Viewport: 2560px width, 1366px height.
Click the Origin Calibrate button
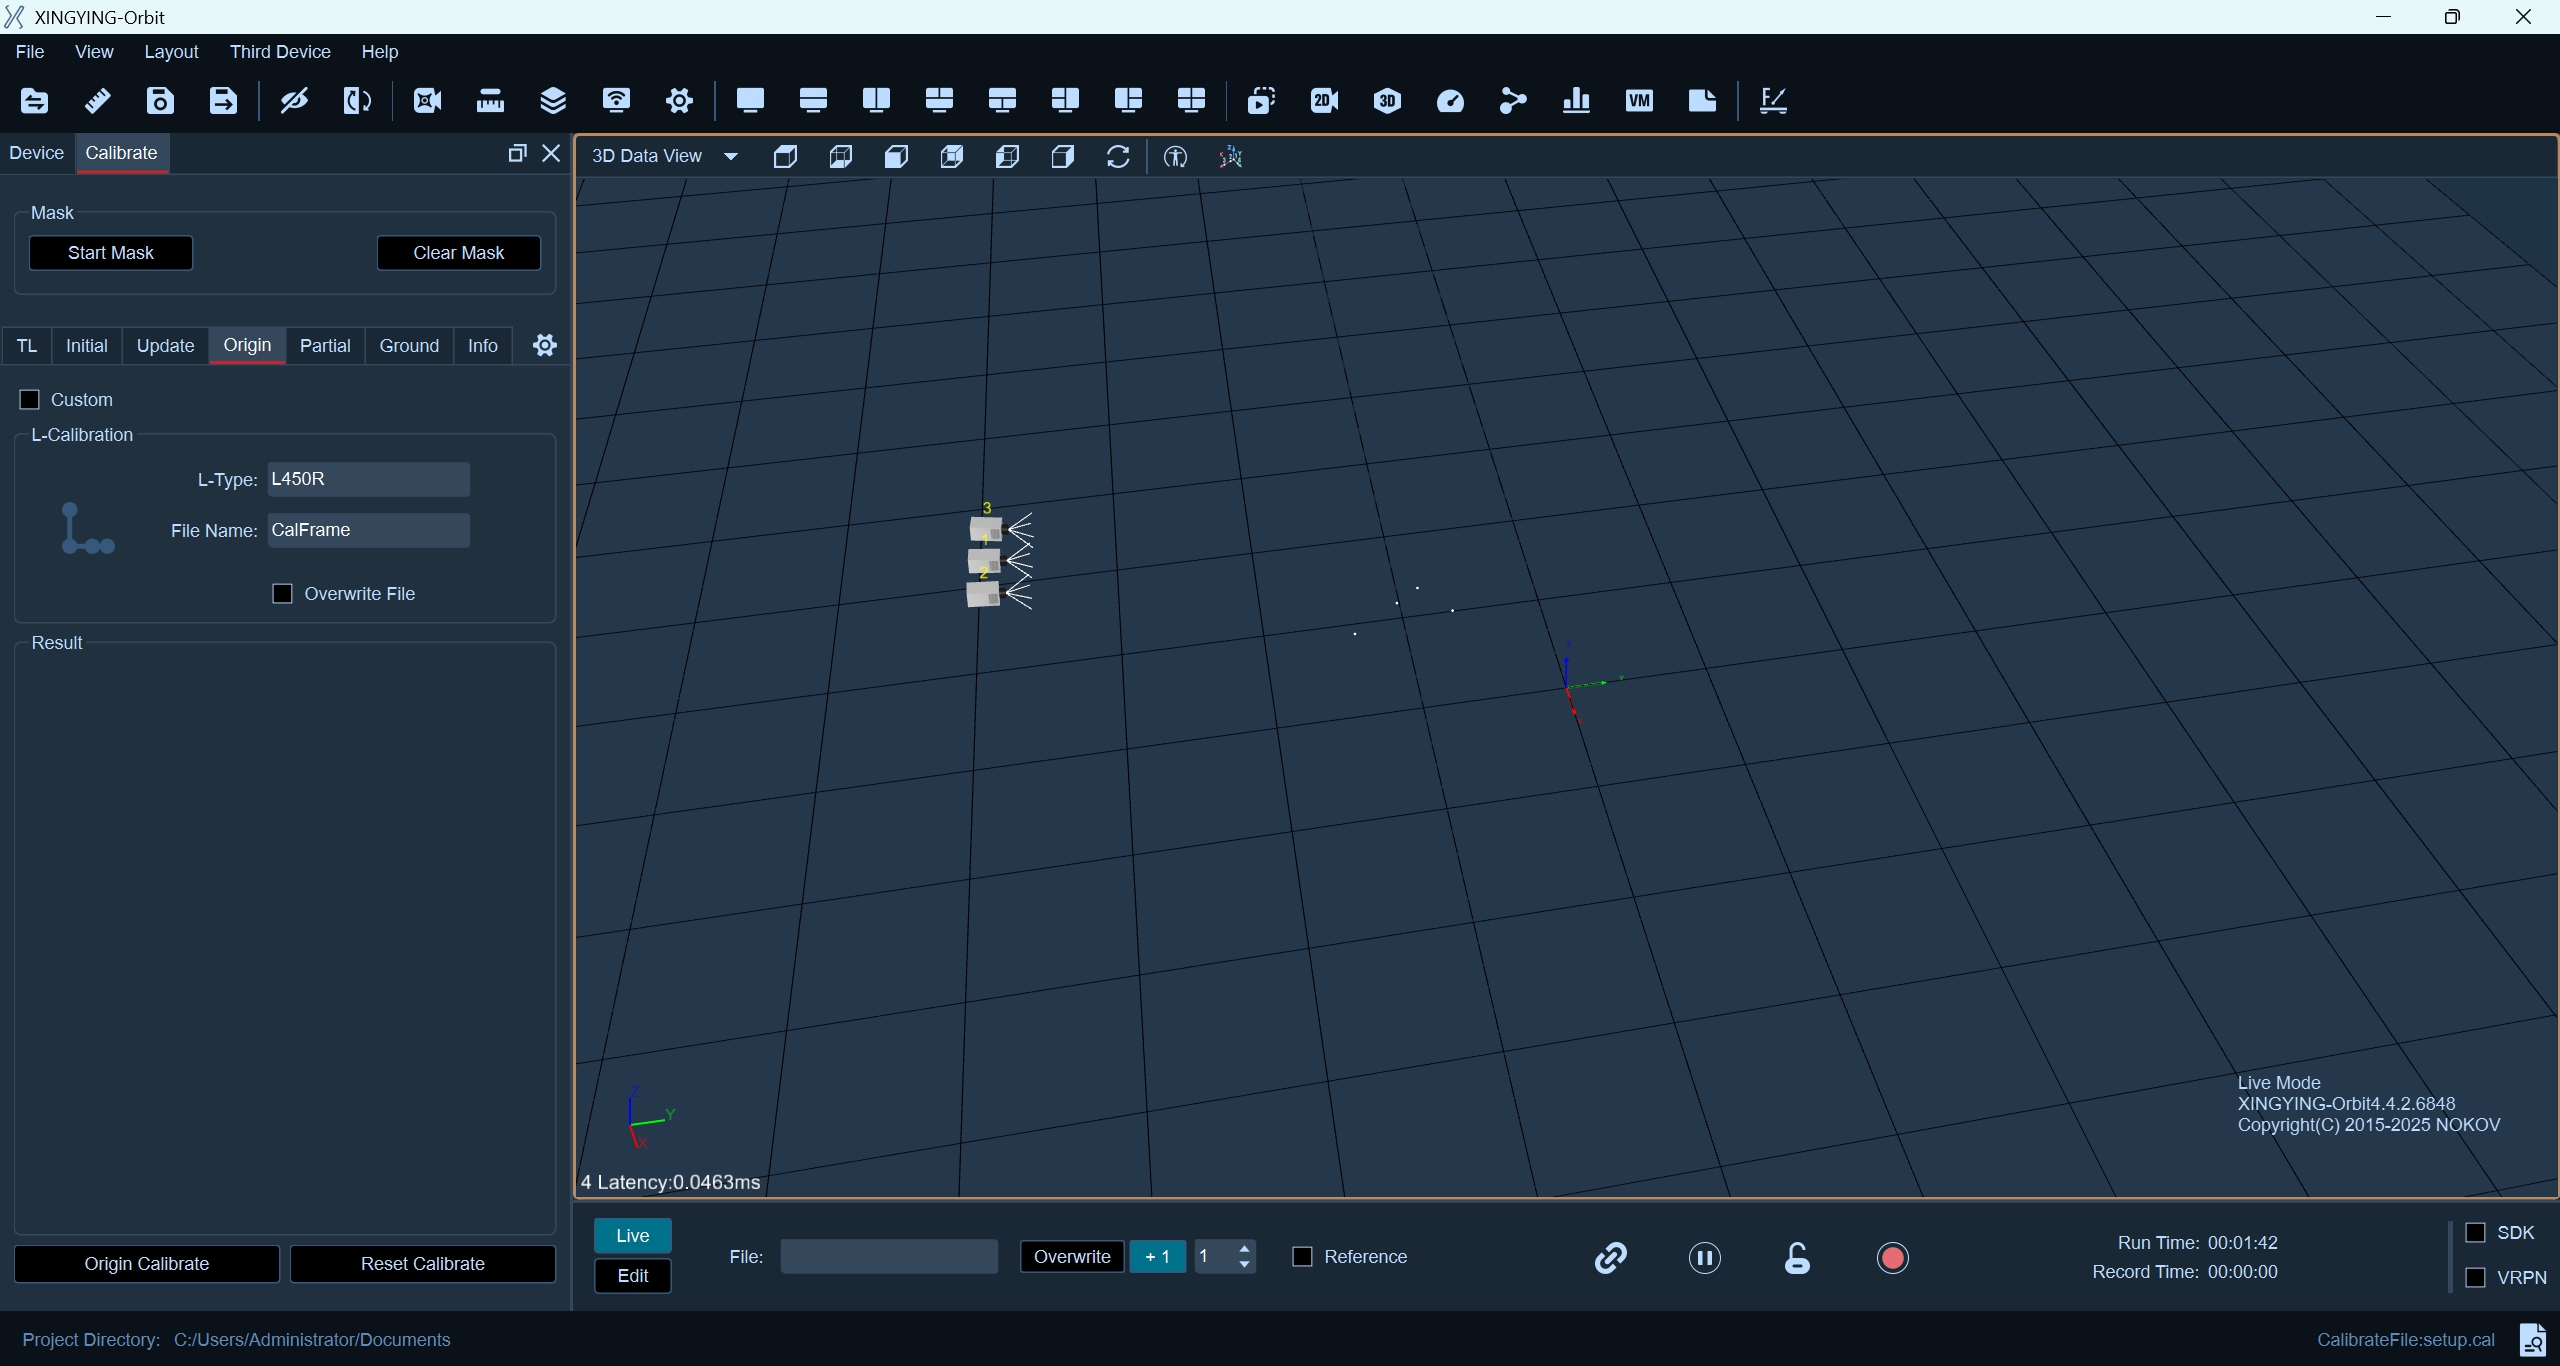click(x=147, y=1264)
